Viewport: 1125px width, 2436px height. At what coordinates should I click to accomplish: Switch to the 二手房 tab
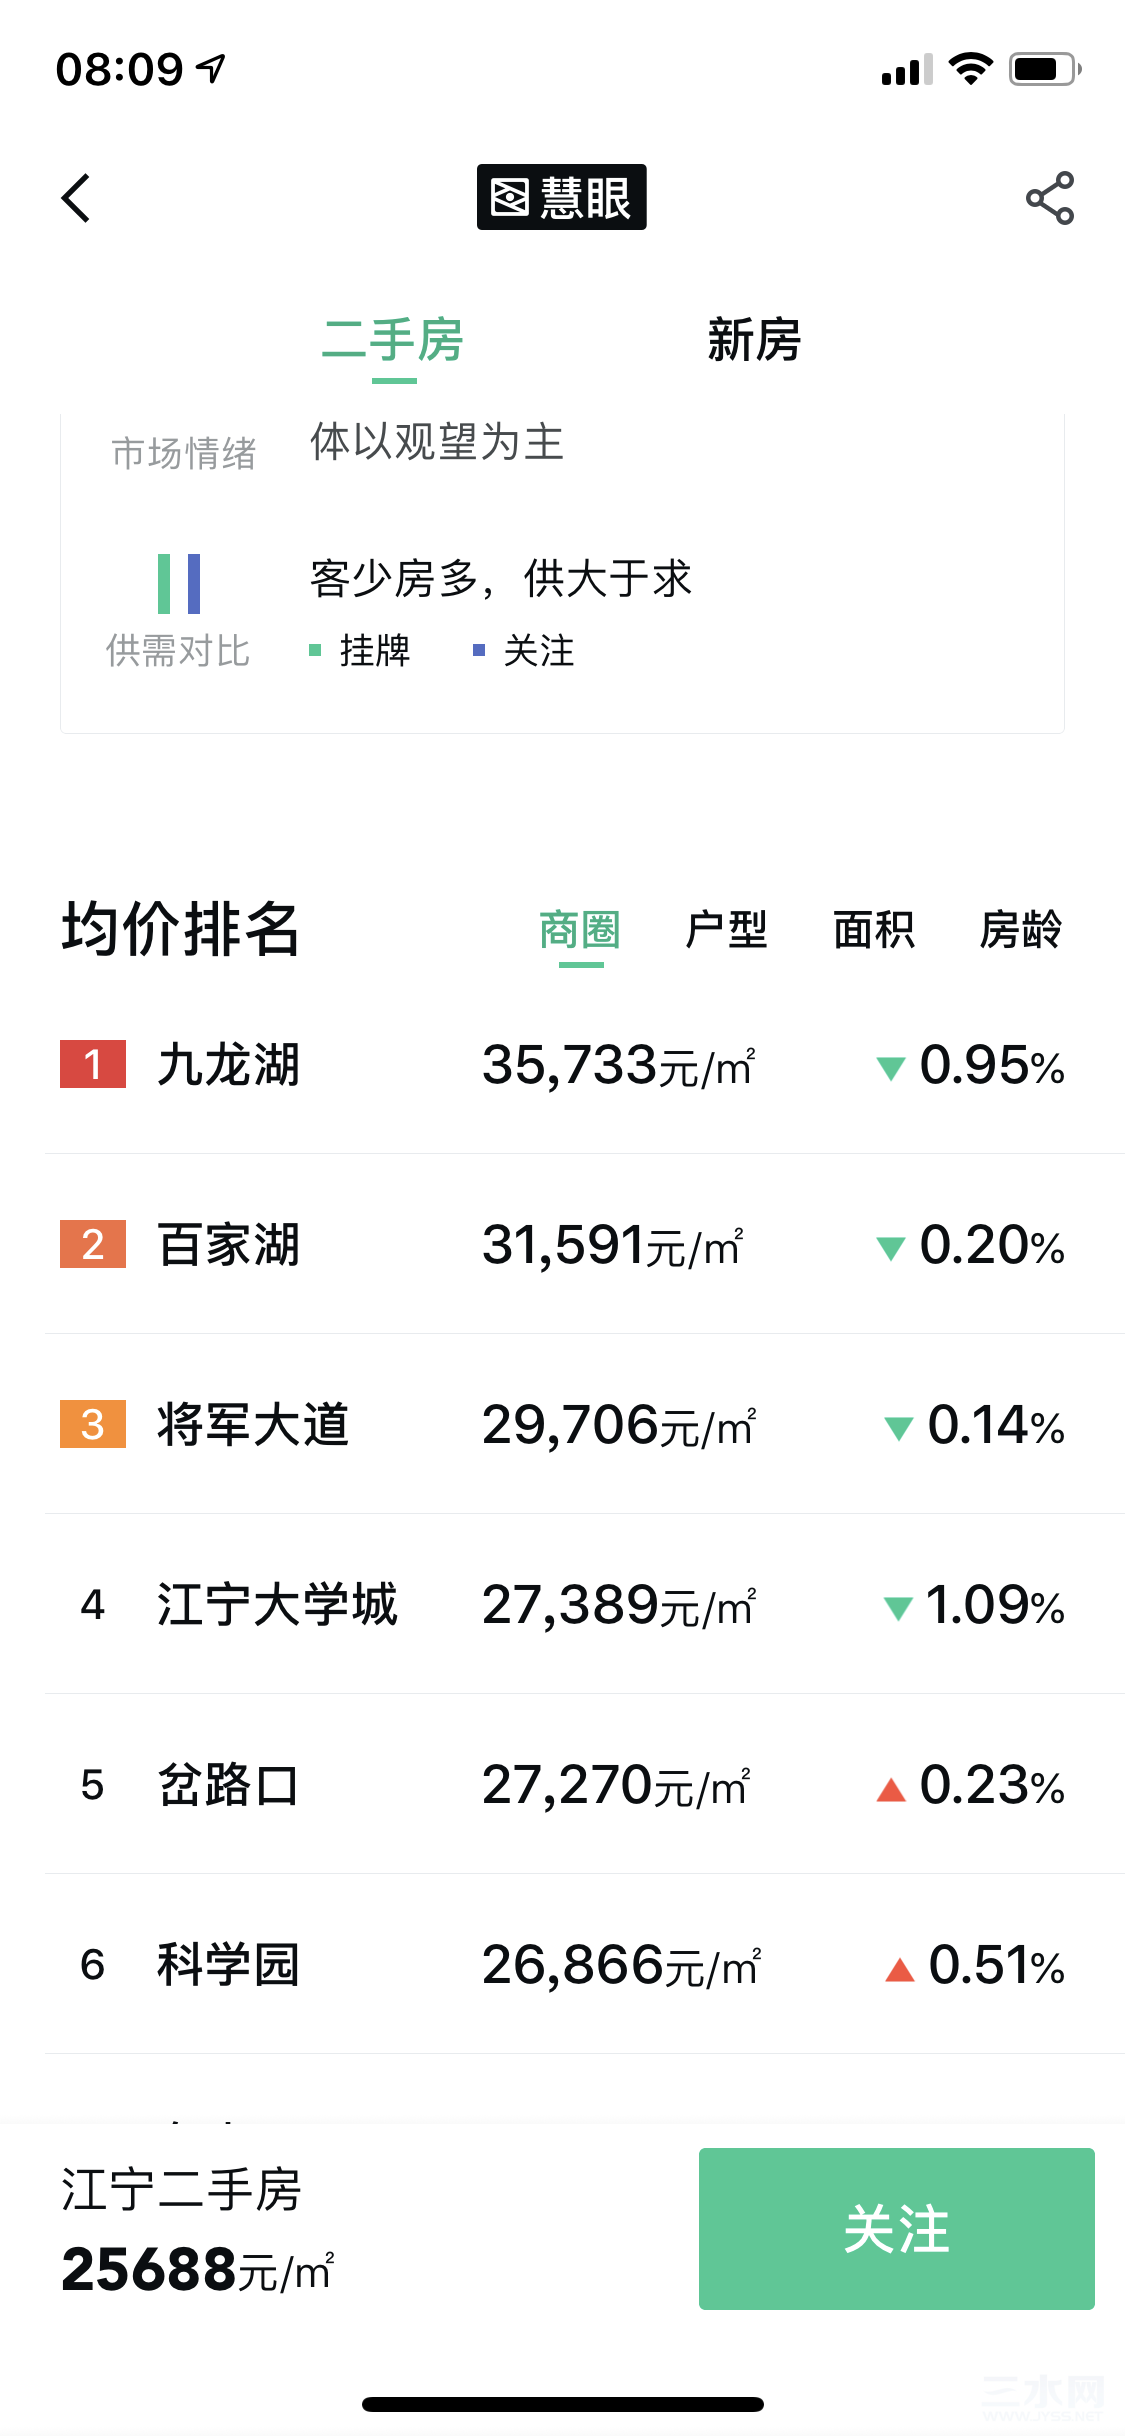(393, 340)
